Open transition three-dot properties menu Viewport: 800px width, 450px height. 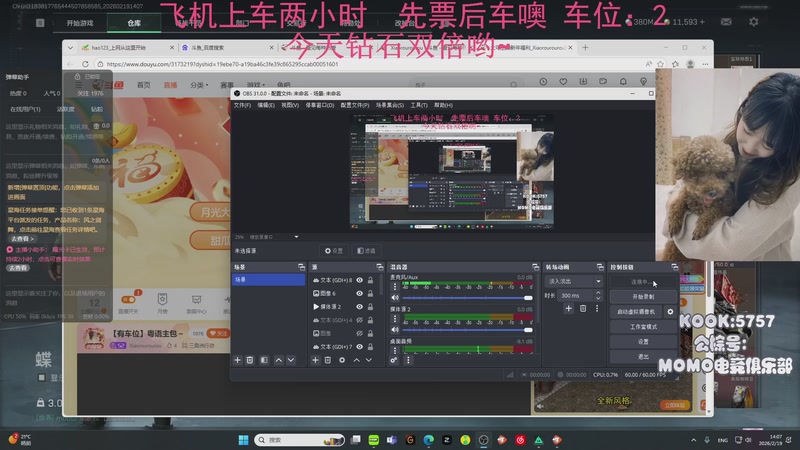point(596,308)
